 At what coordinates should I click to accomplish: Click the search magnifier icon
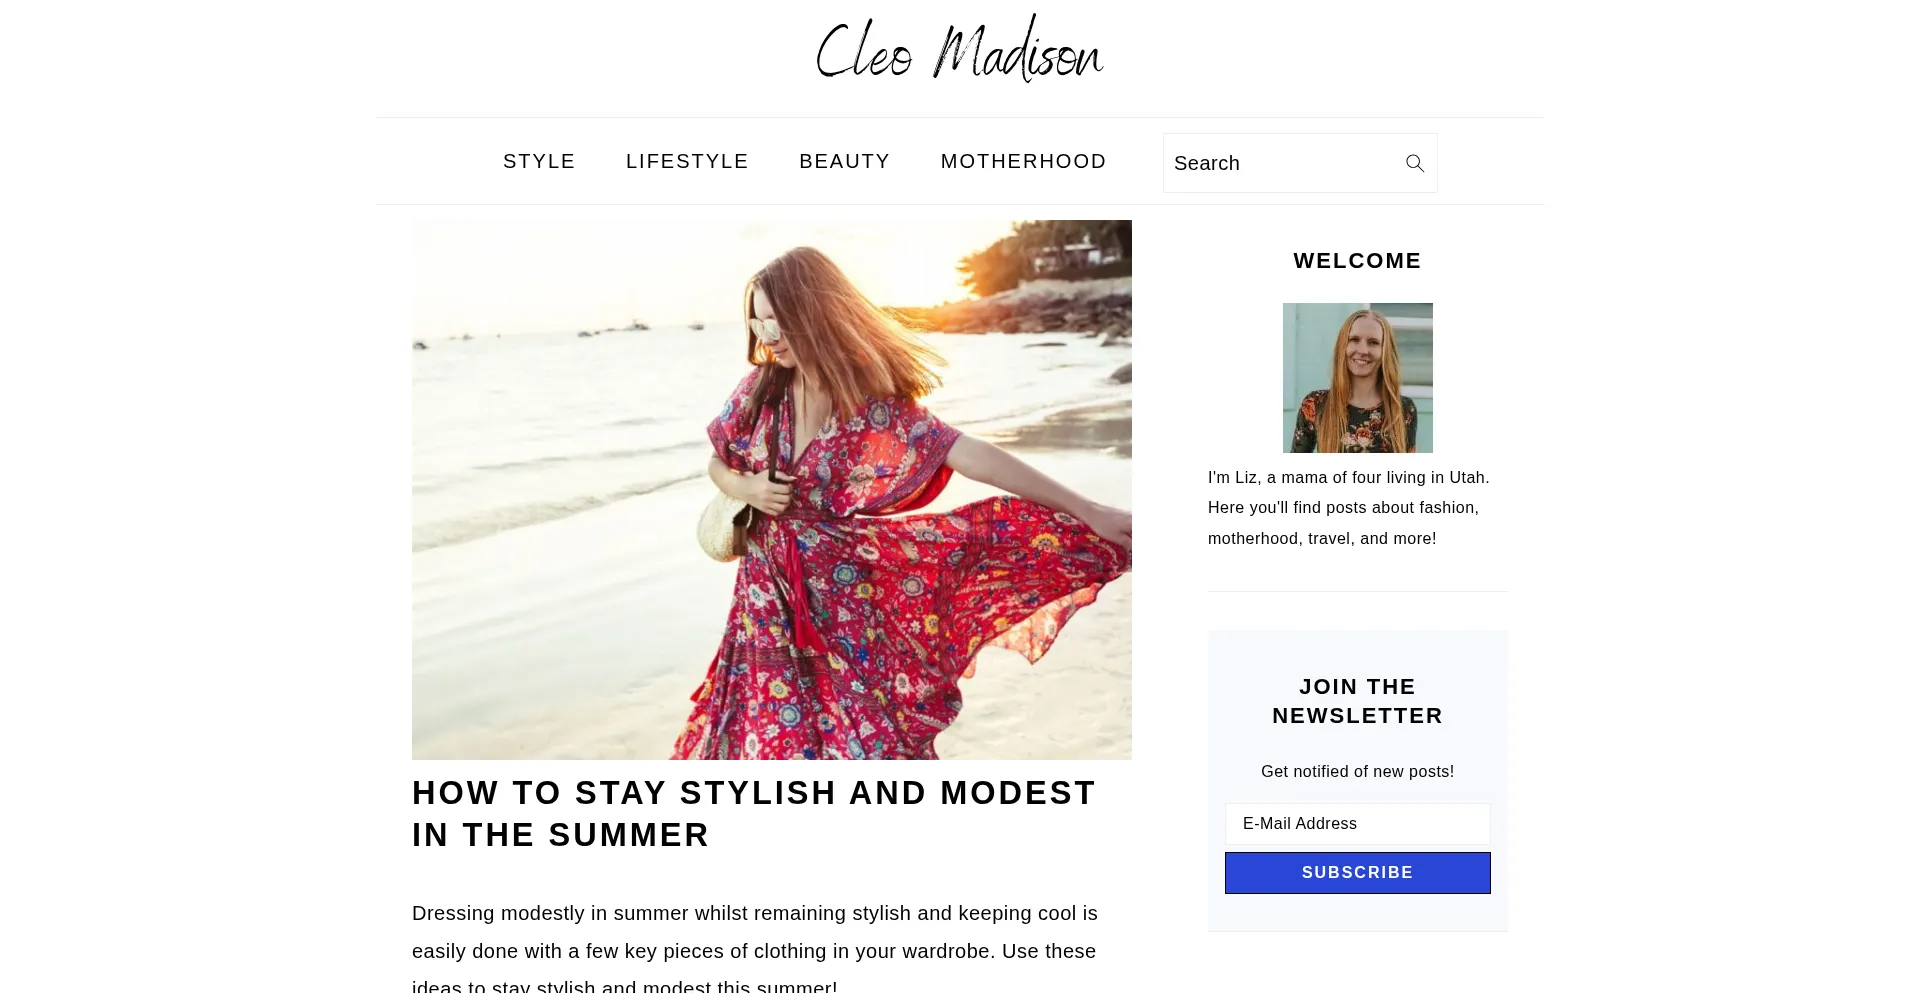point(1414,163)
